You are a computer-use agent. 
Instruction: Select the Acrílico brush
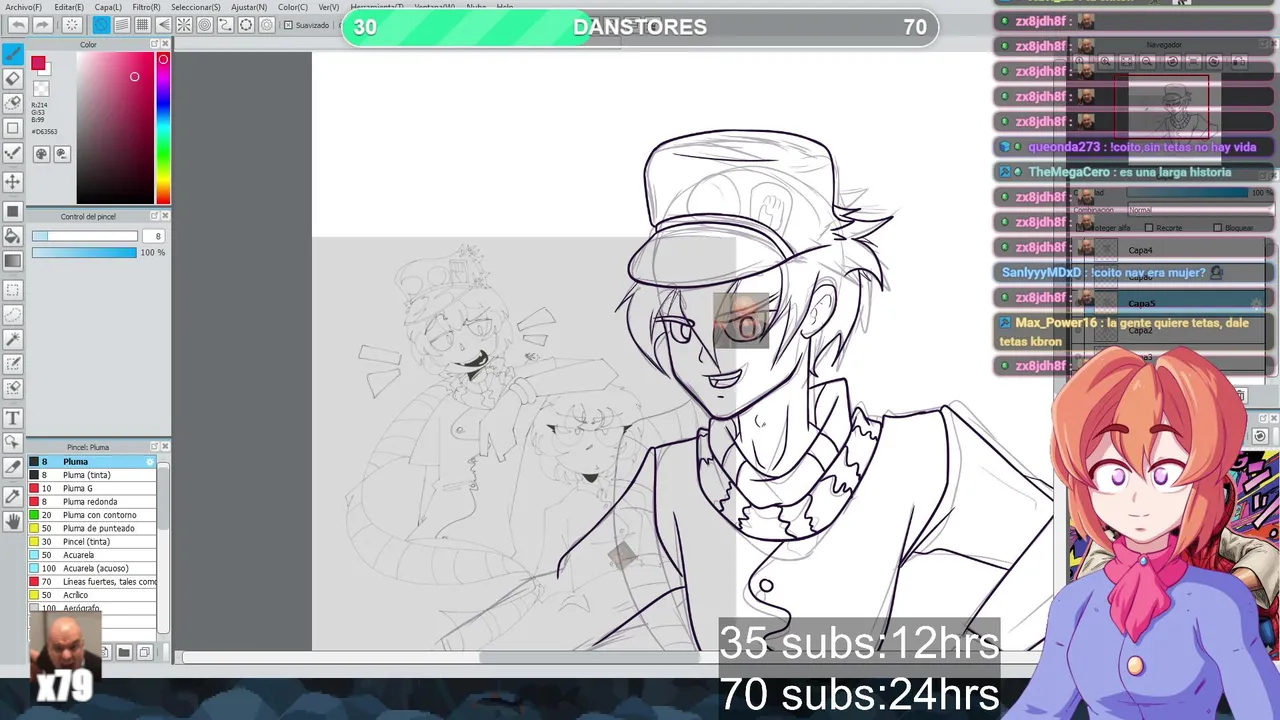[x=92, y=595]
